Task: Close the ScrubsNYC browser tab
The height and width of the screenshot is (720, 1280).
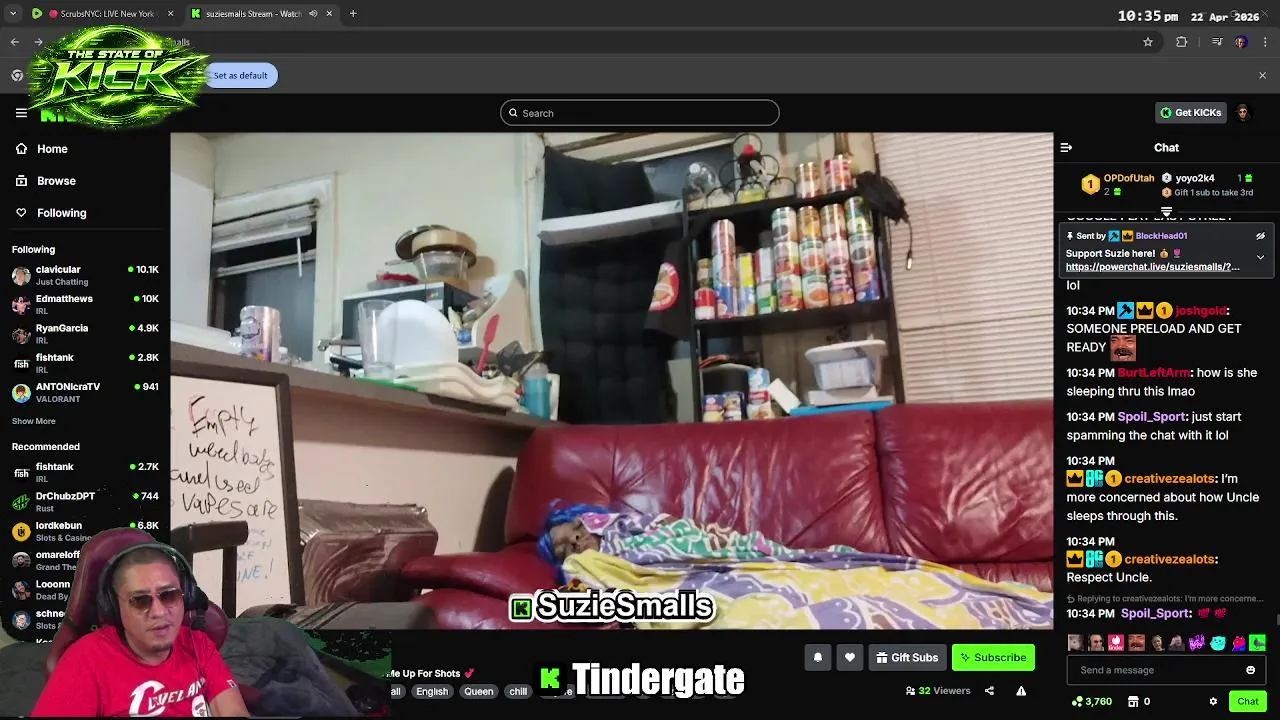Action: [171, 14]
